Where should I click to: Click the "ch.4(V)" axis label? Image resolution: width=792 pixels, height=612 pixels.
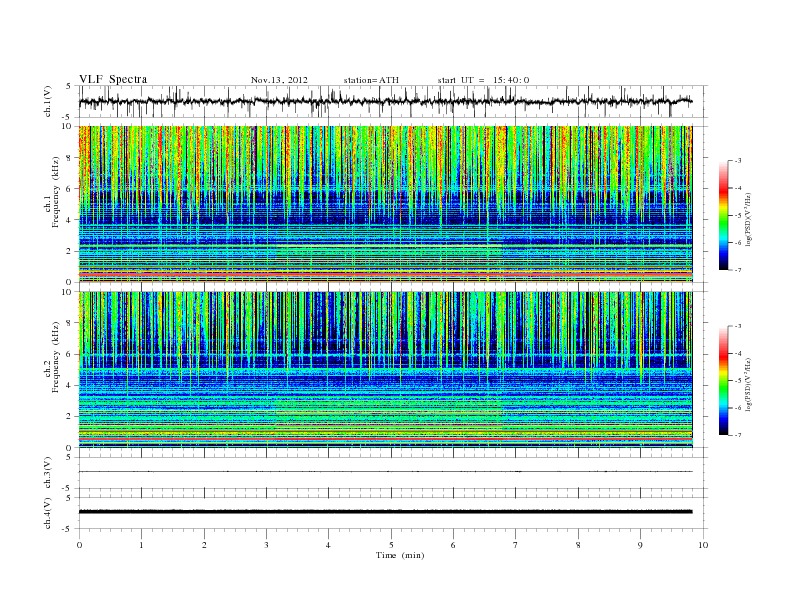[48, 513]
